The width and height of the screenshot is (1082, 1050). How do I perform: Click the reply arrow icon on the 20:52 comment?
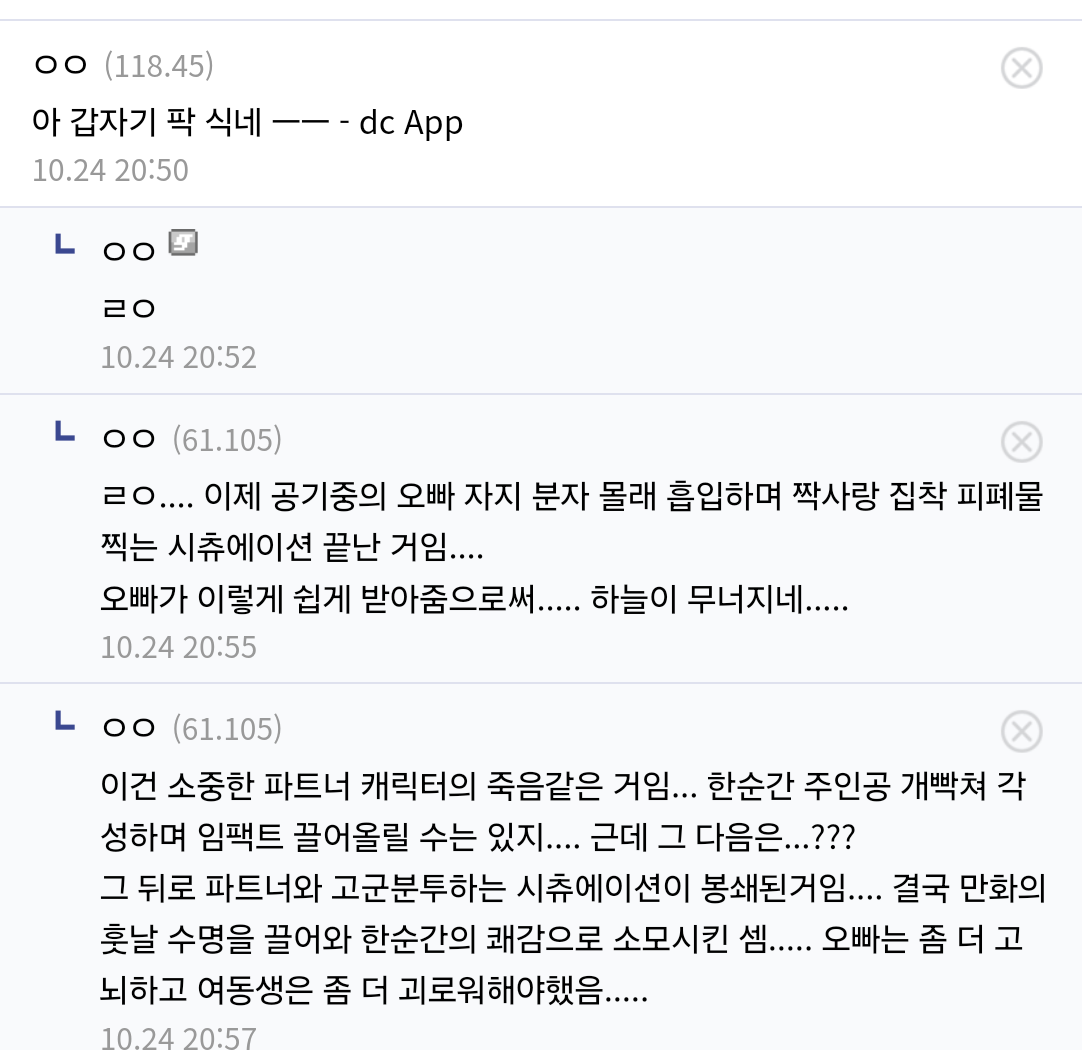pos(64,245)
